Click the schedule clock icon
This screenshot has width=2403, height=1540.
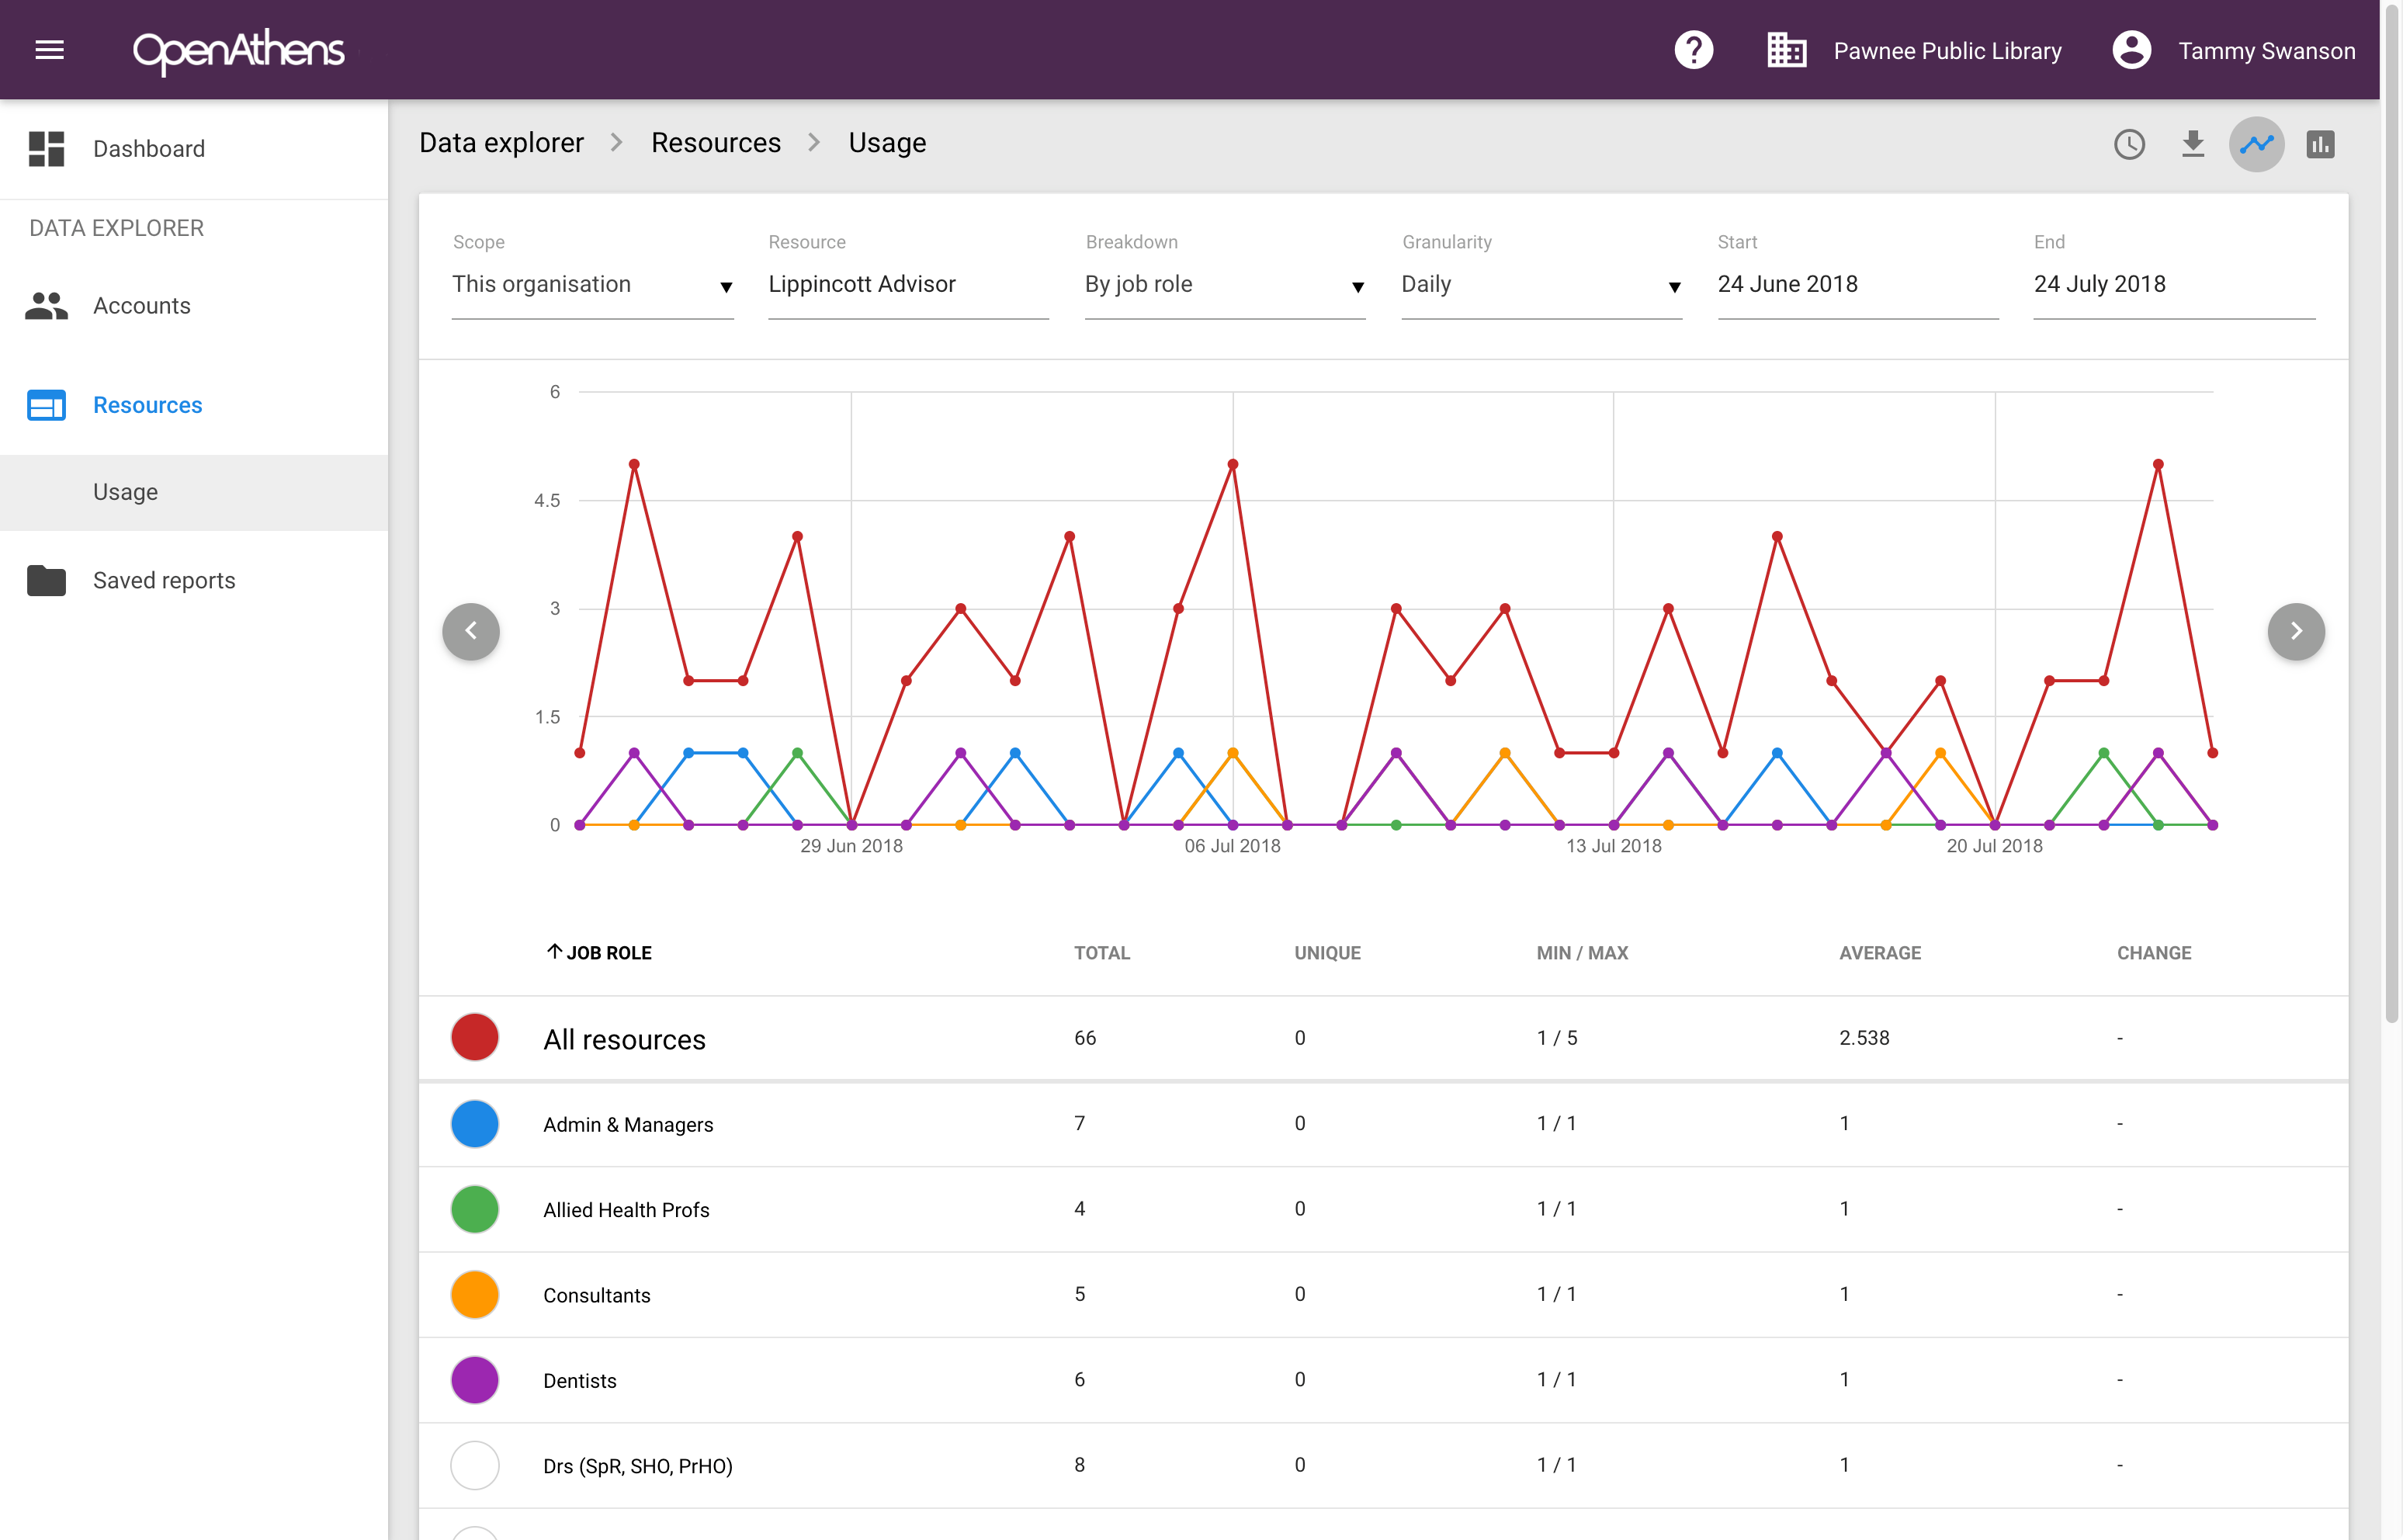pos(2129,145)
